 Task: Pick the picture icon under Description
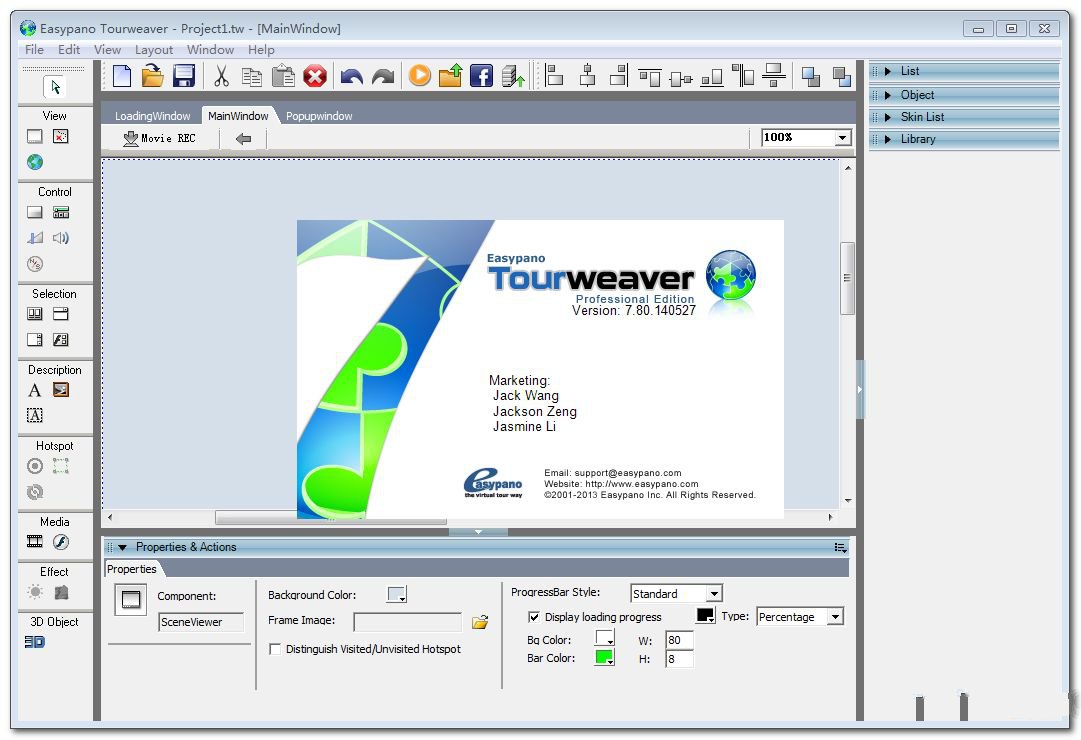[x=61, y=390]
